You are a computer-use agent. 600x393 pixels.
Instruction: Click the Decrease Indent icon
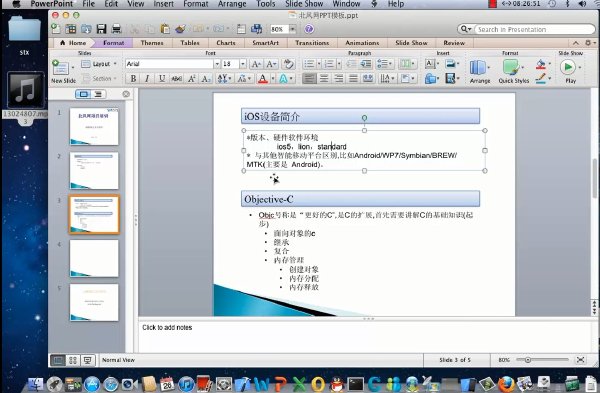pyautogui.click(x=351, y=64)
